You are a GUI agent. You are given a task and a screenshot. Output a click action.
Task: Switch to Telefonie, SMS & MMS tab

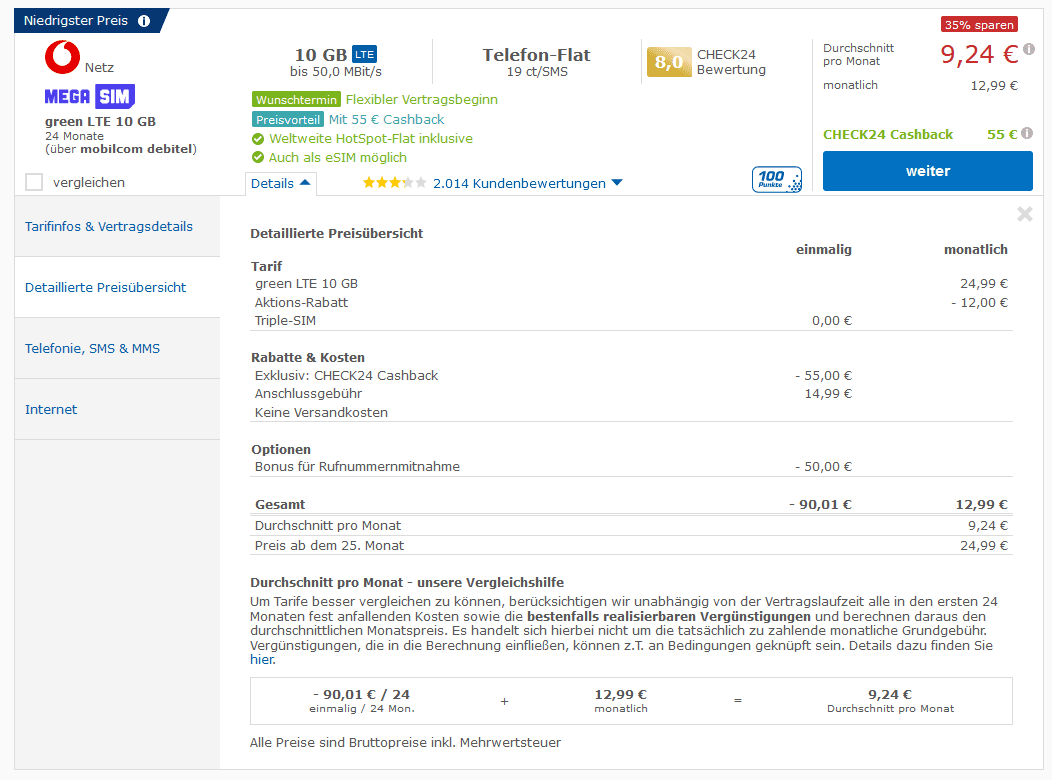click(92, 348)
